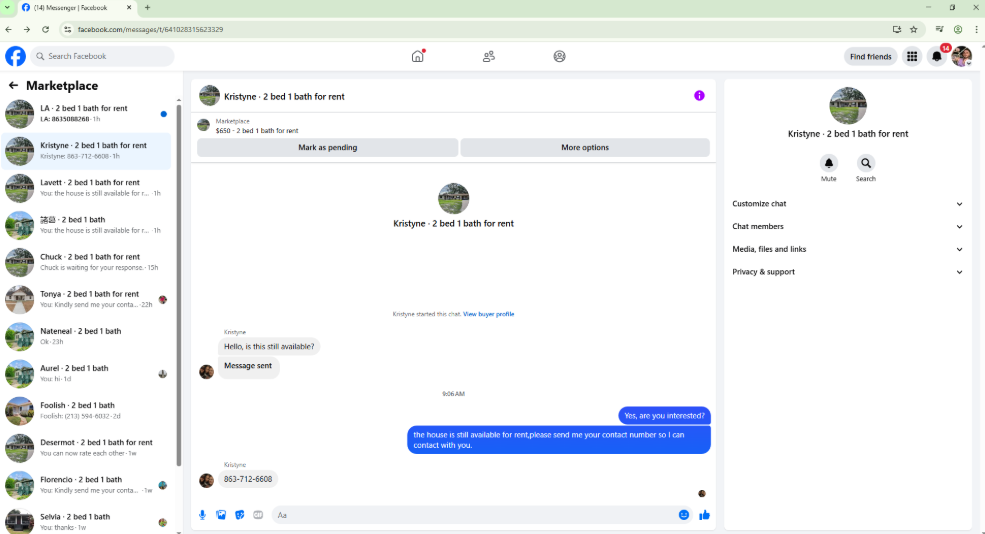Open View buyer profile link
This screenshot has height=534, width=985.
[488, 314]
